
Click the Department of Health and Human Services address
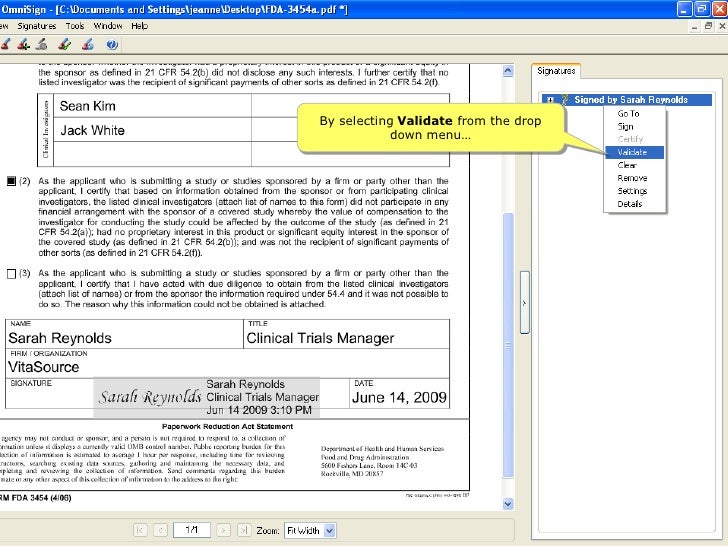pos(382,461)
